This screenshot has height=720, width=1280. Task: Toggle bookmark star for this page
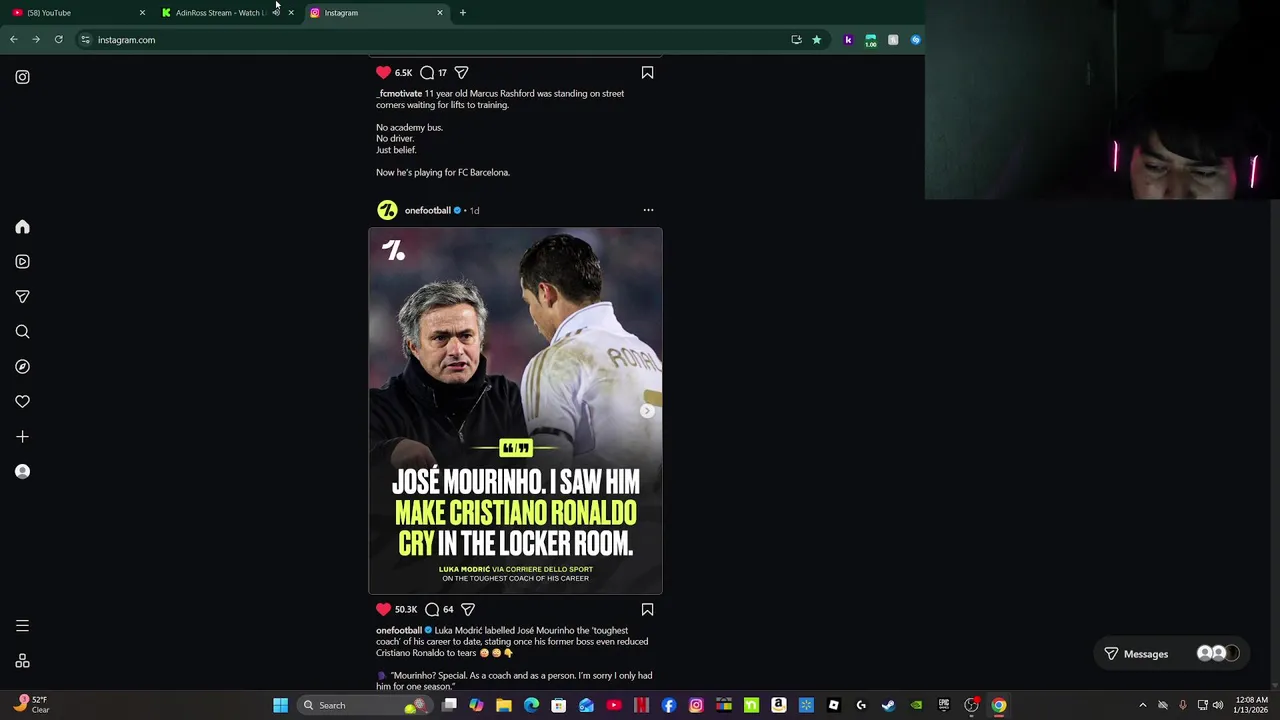click(816, 40)
